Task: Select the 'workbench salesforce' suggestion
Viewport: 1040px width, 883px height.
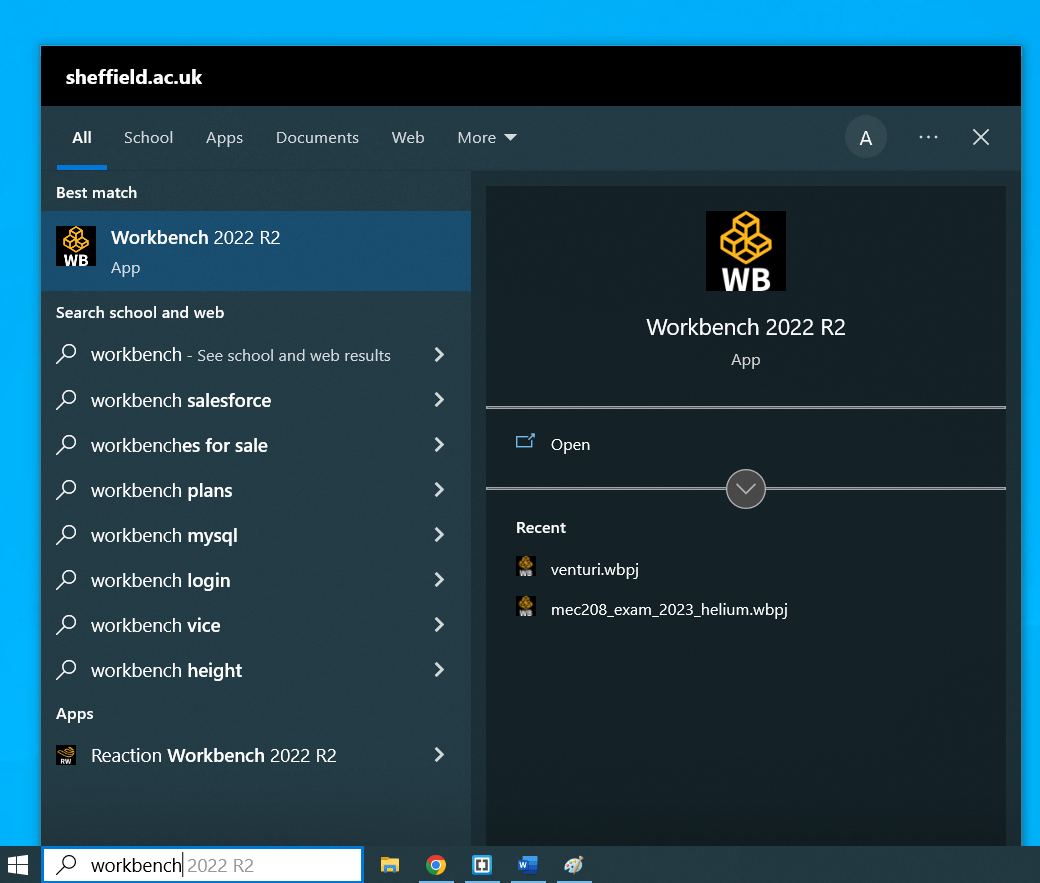Action: tap(181, 400)
